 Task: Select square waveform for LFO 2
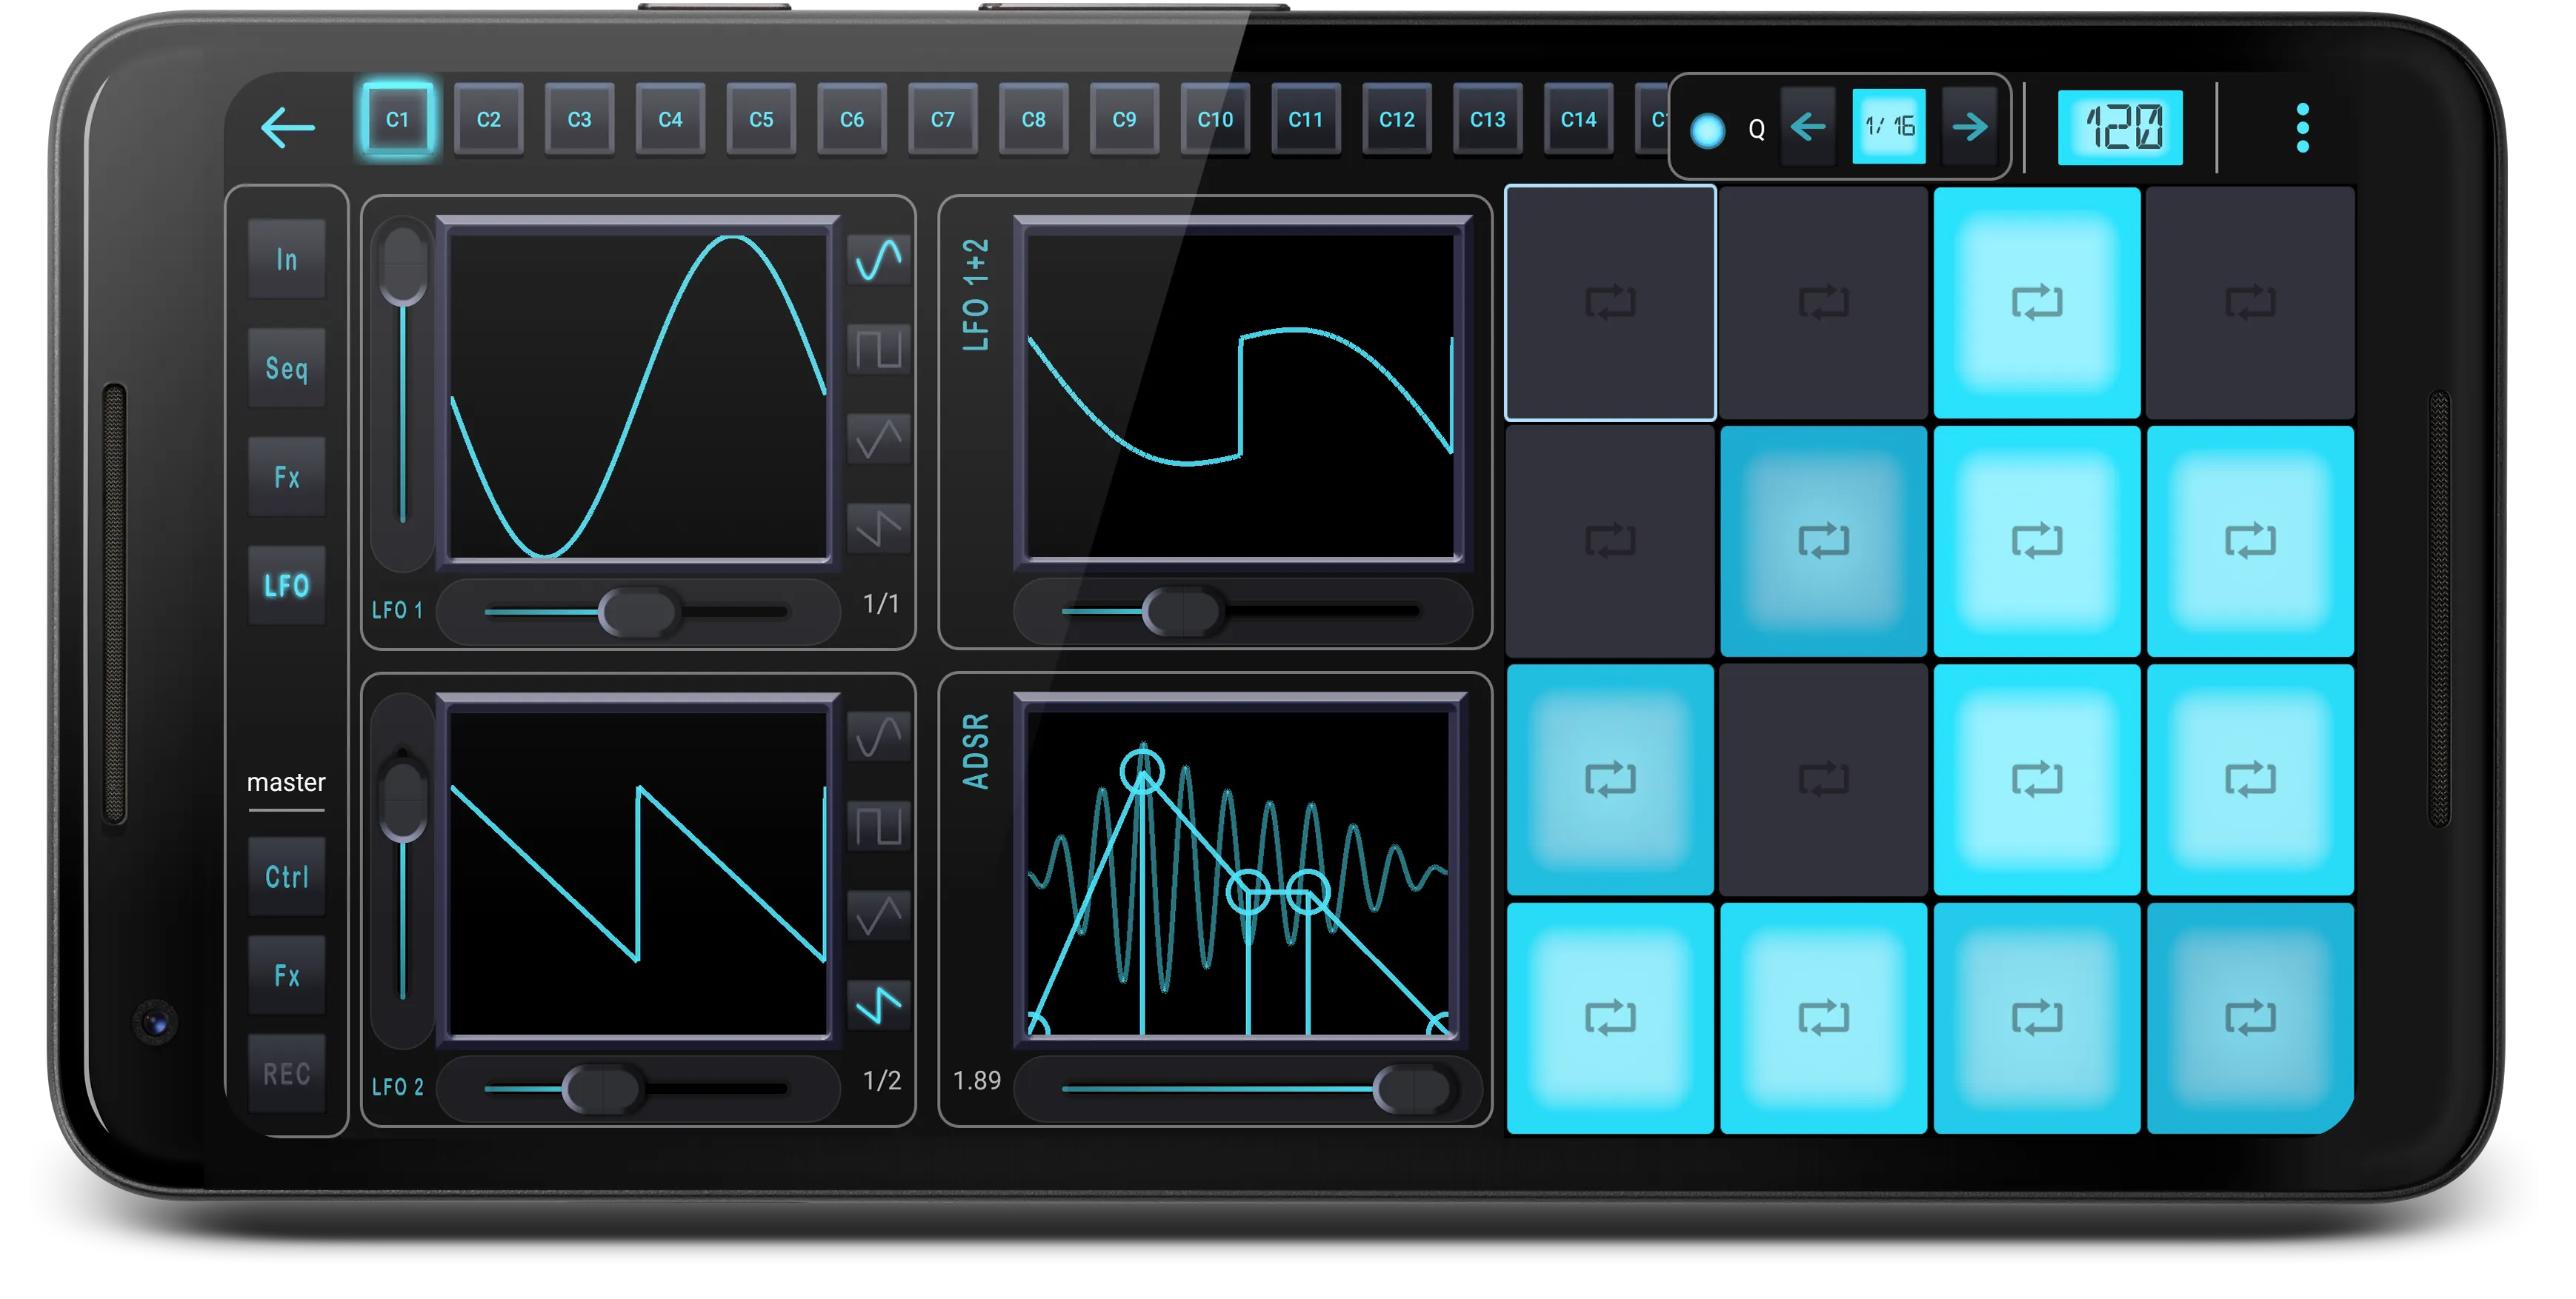pyautogui.click(x=878, y=826)
